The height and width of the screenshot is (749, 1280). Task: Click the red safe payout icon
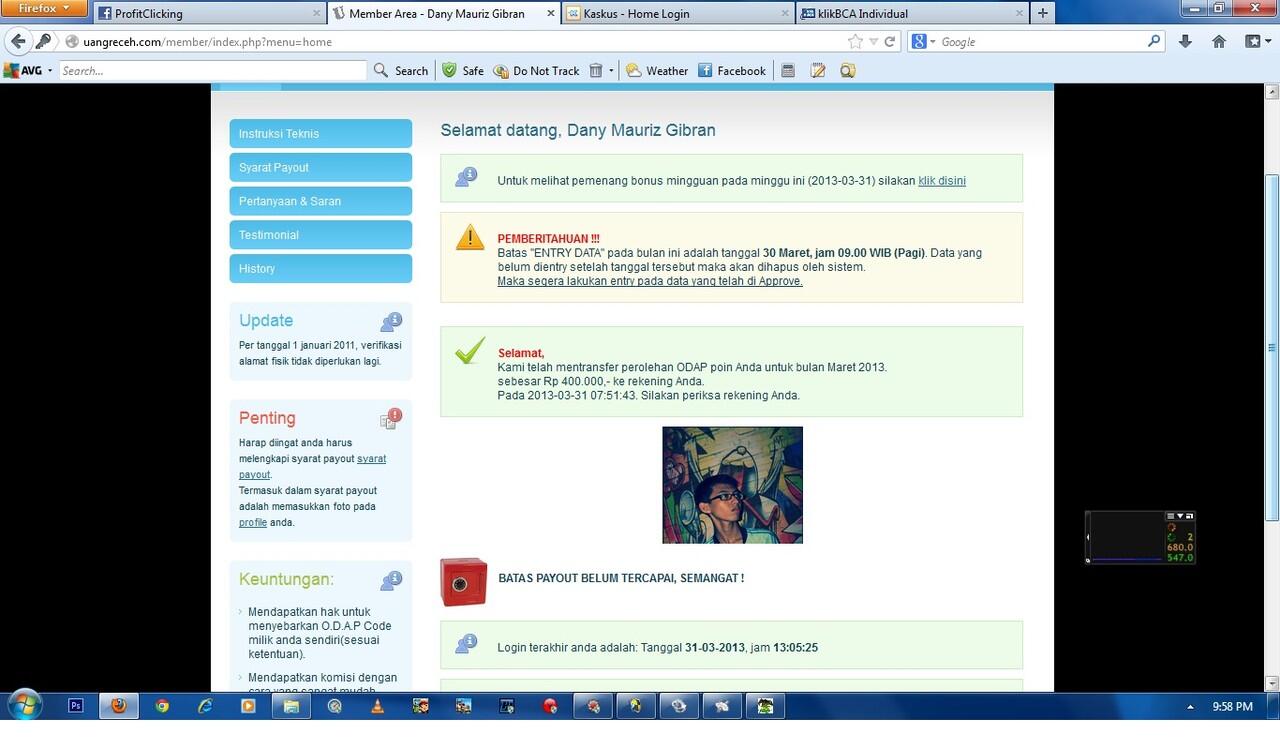tap(464, 582)
